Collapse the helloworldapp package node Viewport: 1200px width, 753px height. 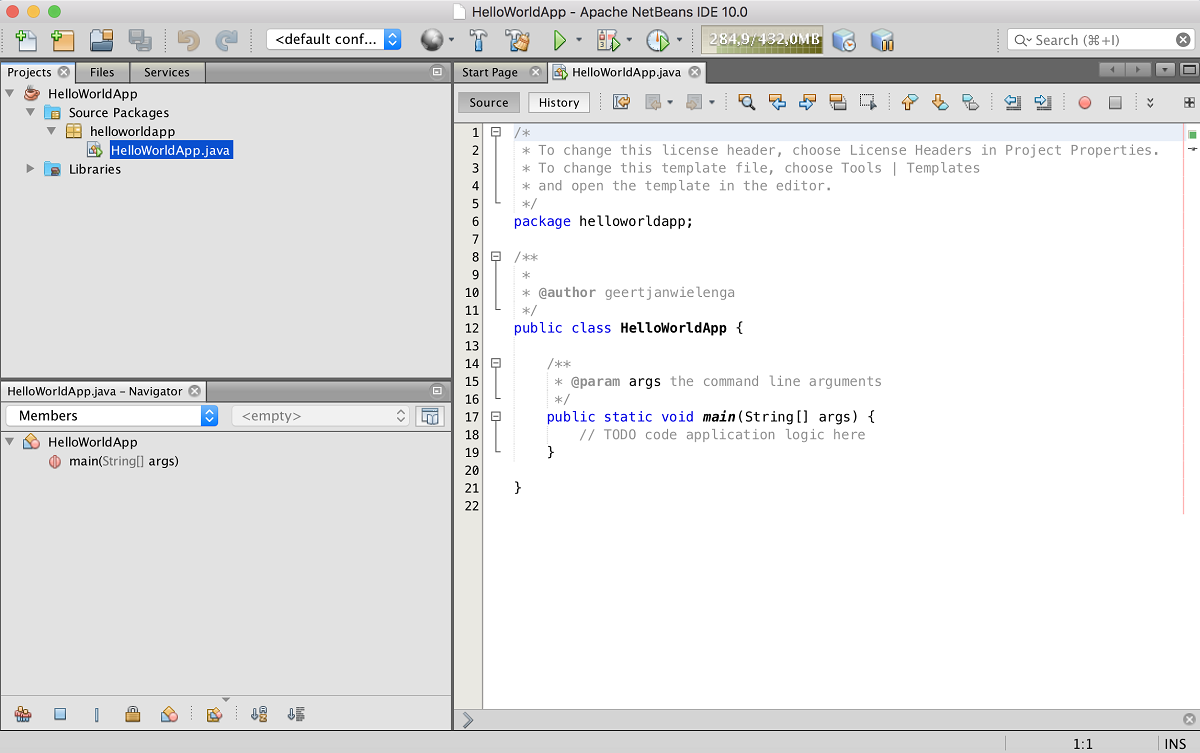pyautogui.click(x=52, y=131)
